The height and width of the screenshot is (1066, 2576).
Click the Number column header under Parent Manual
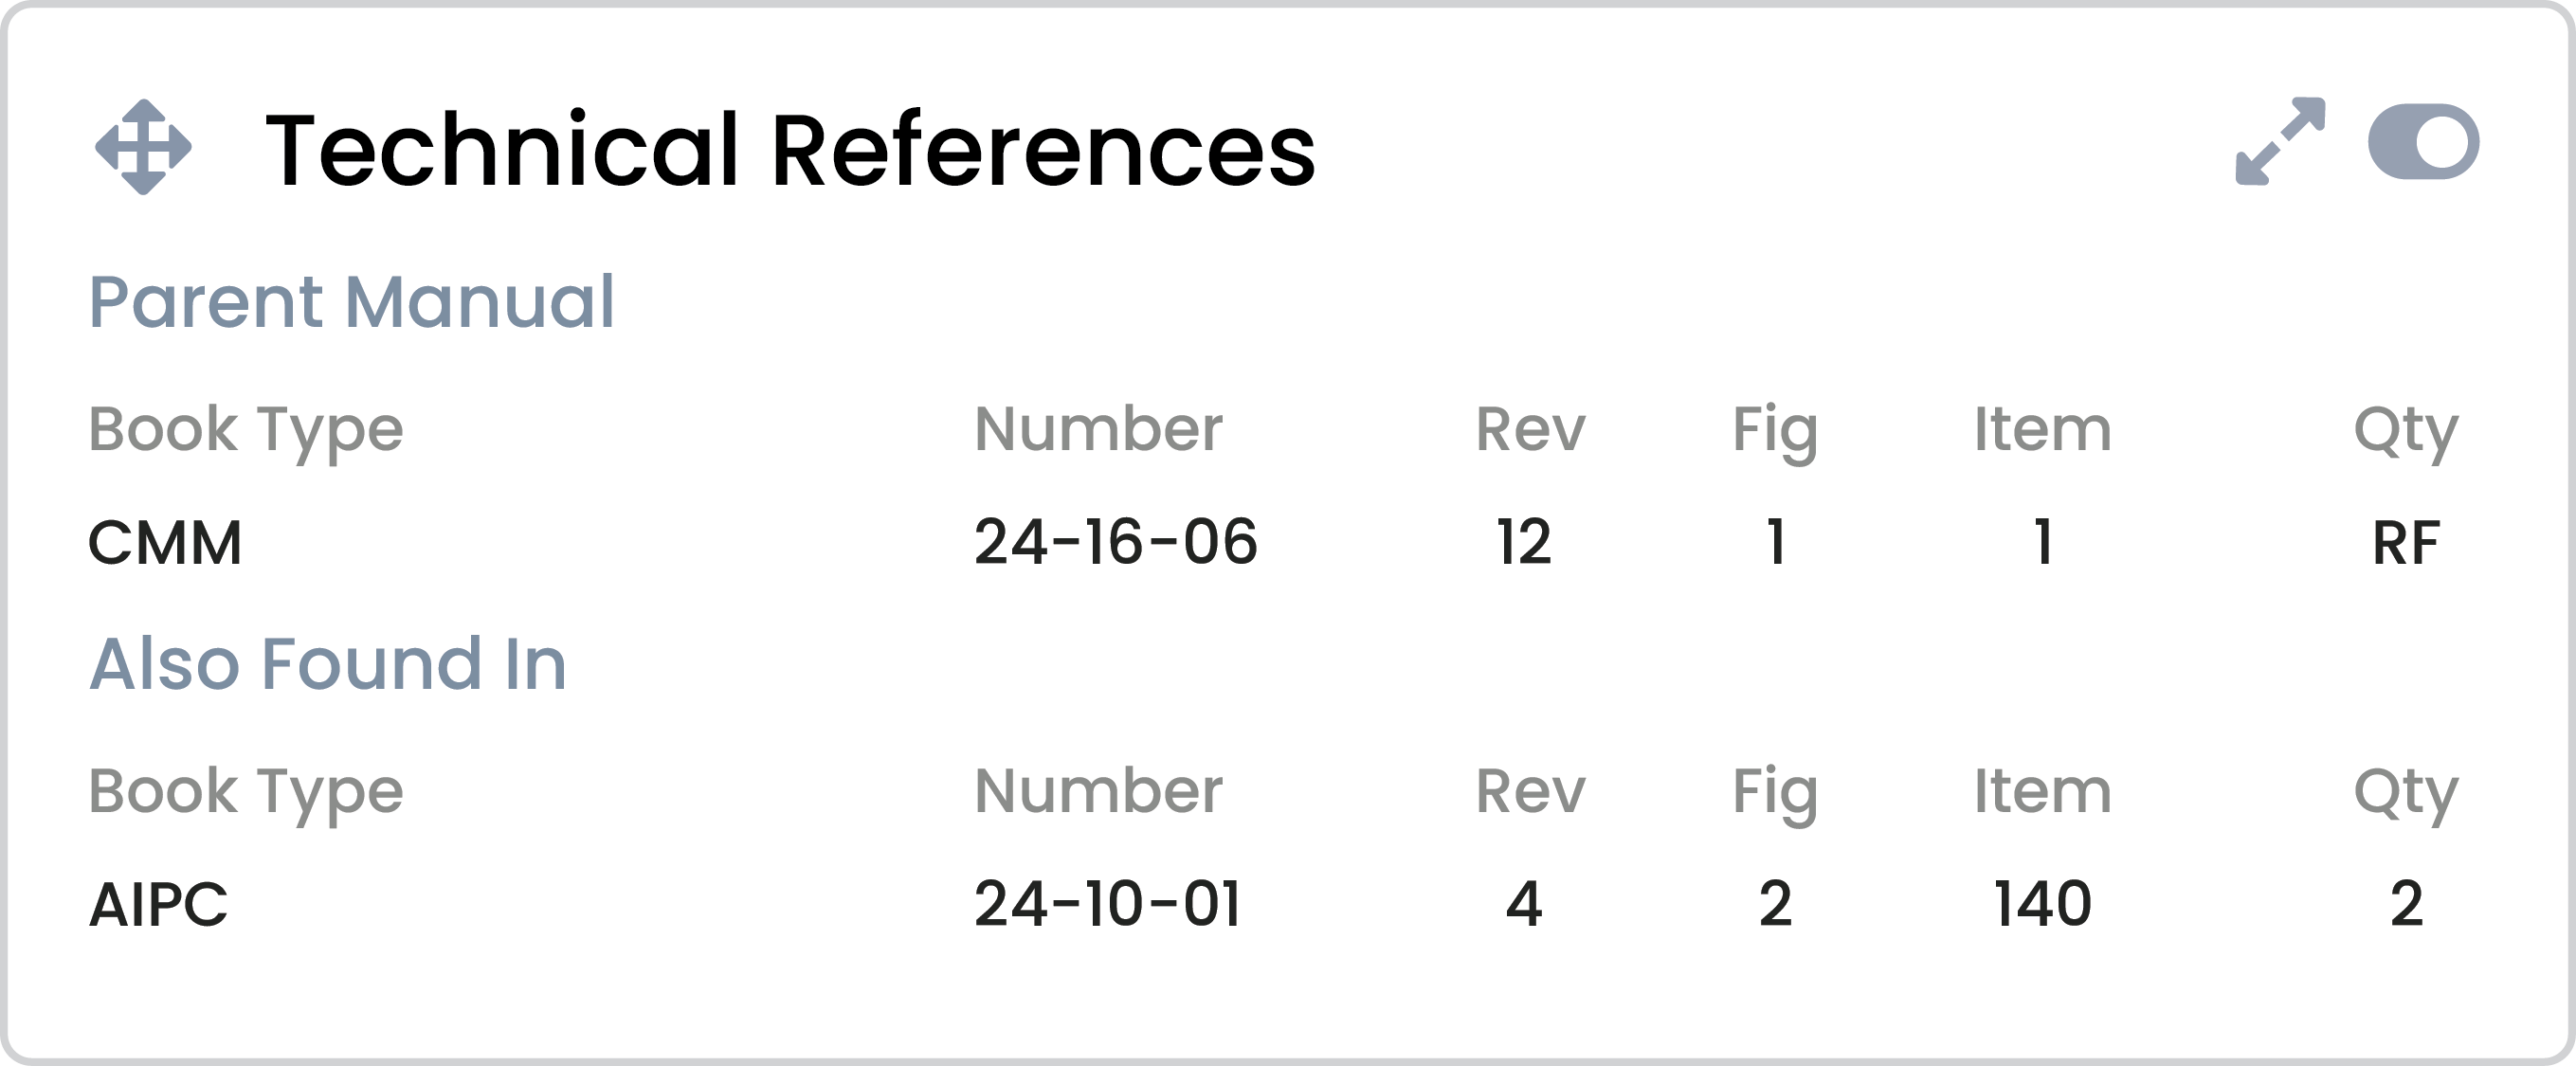click(1098, 429)
